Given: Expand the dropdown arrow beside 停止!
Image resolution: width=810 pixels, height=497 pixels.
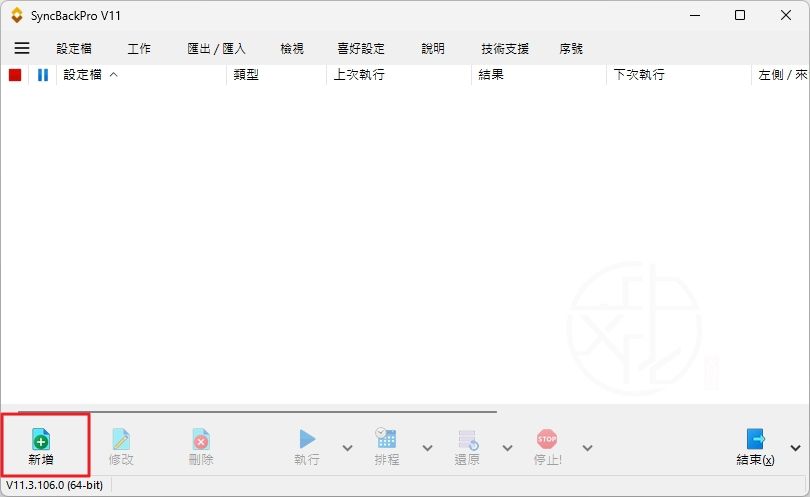Looking at the screenshot, I should [587, 448].
